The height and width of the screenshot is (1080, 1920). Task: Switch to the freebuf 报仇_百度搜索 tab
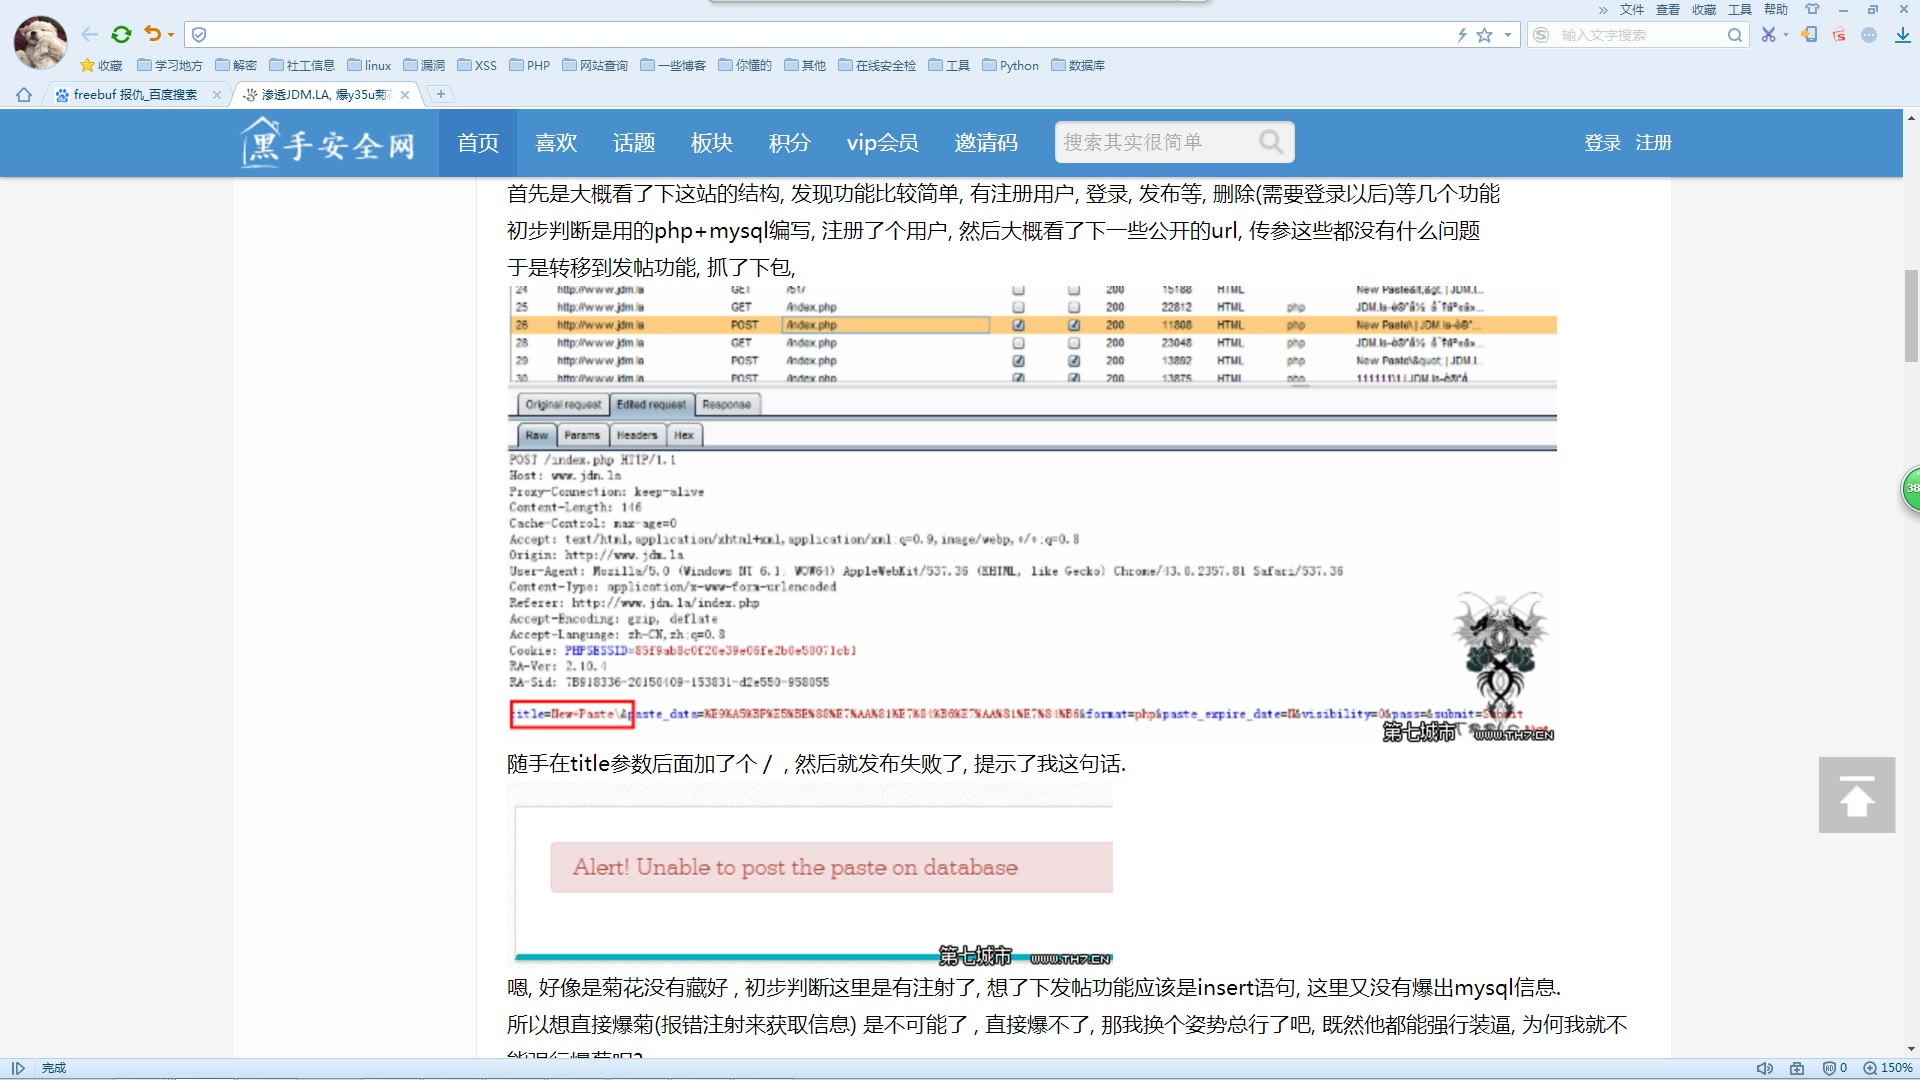click(134, 95)
